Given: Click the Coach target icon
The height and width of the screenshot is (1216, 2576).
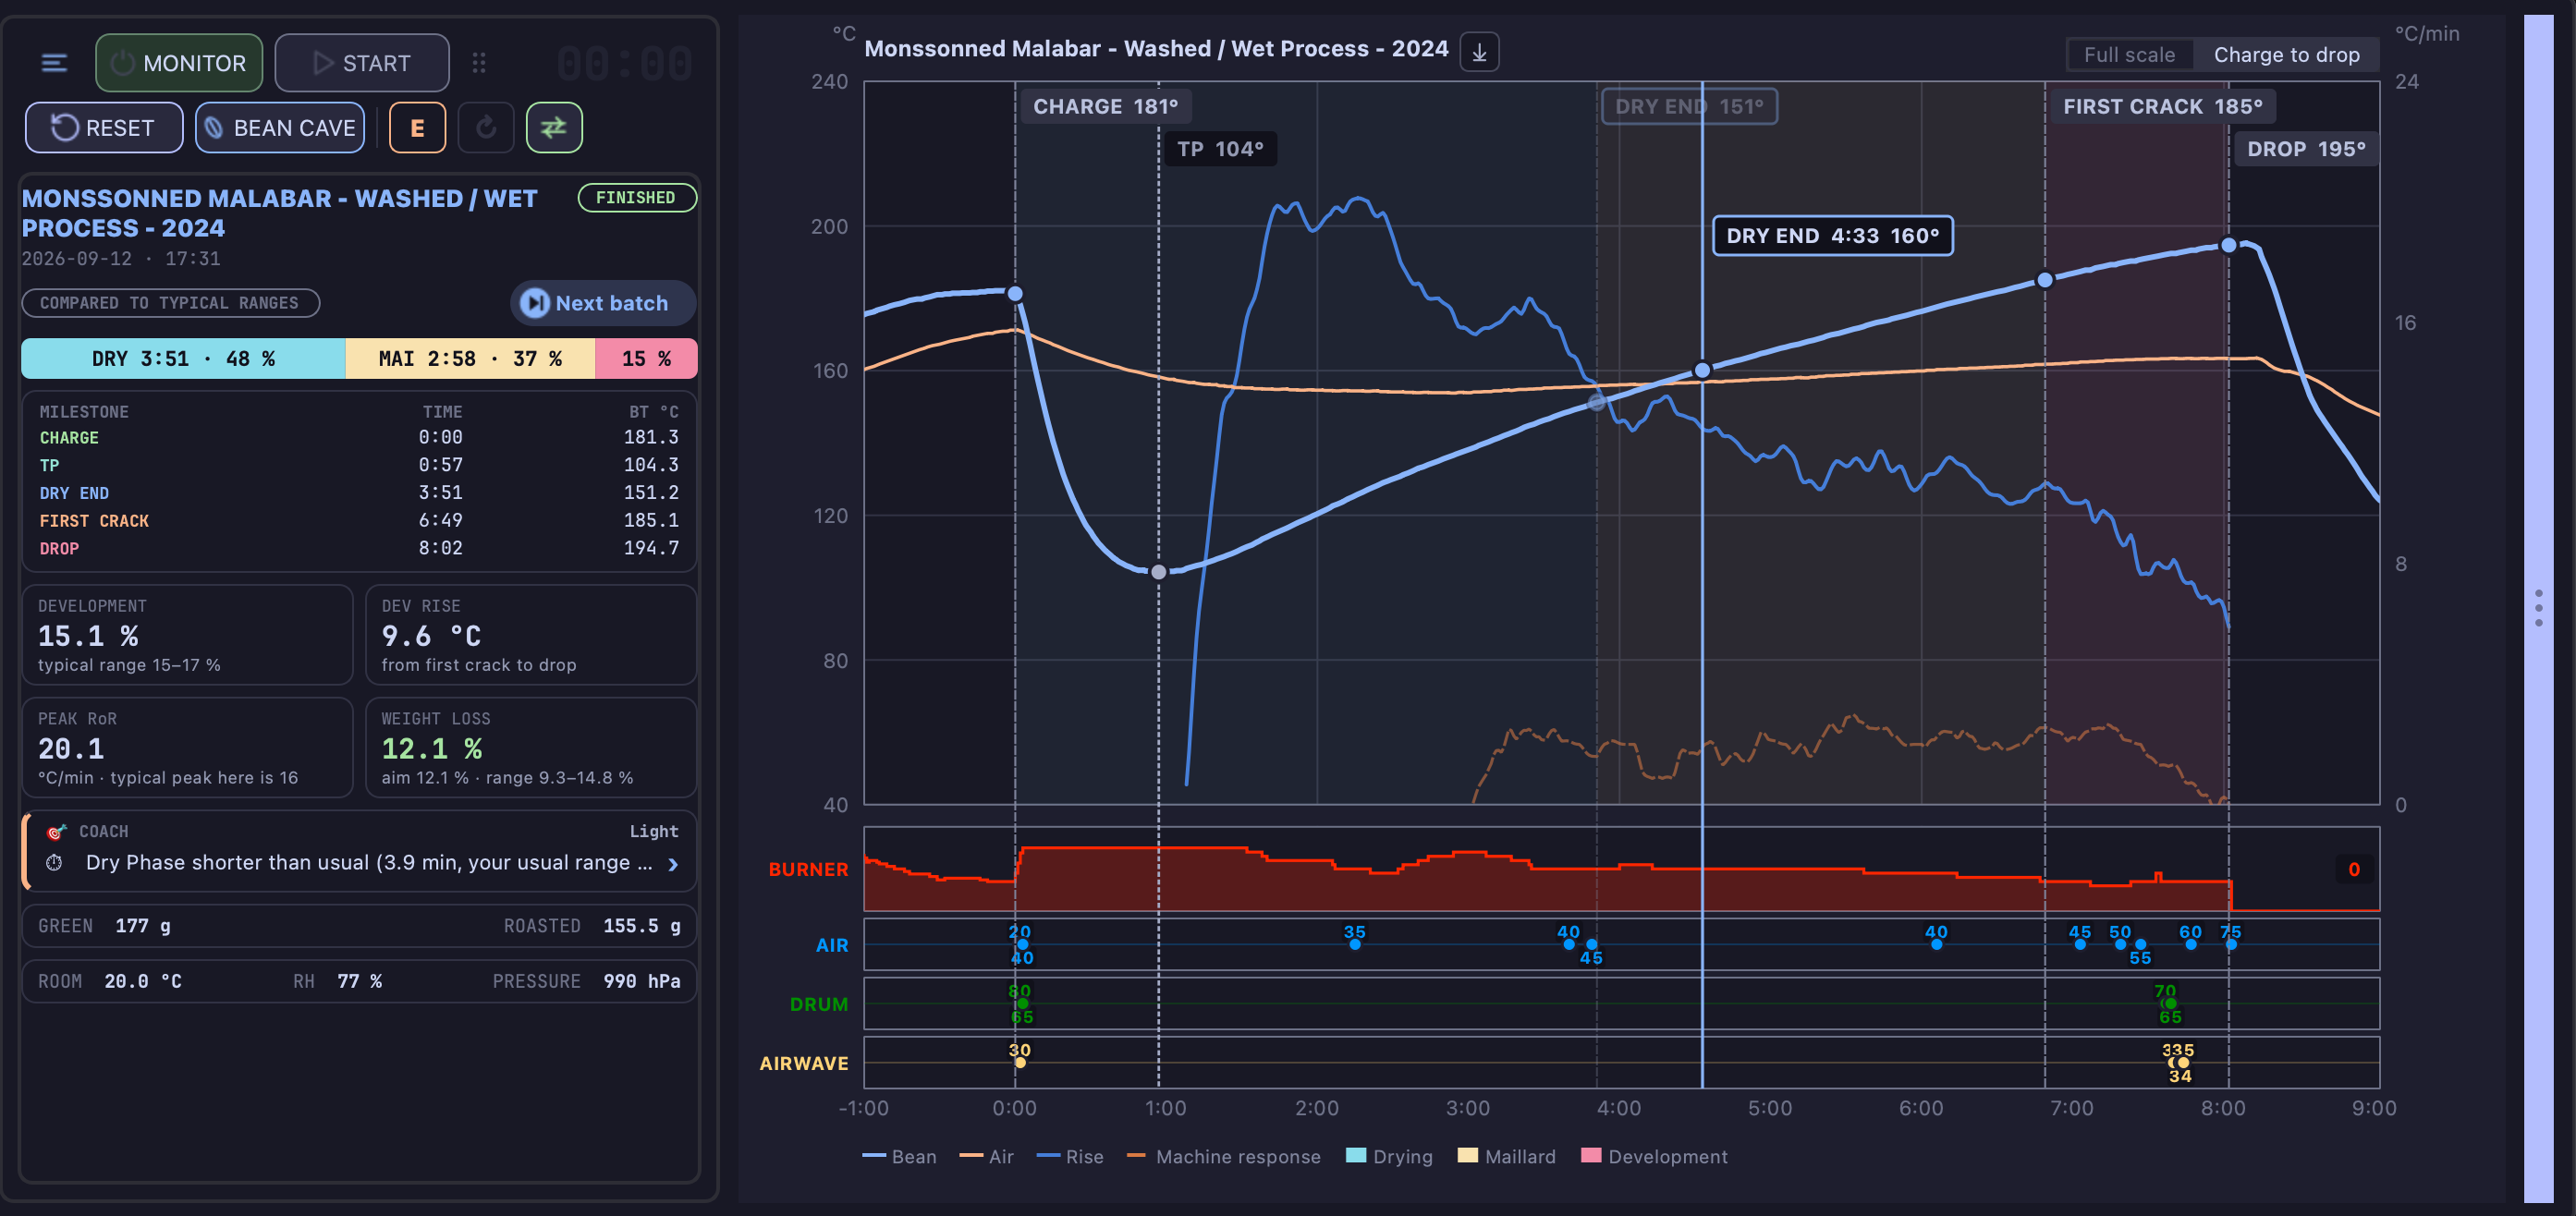Looking at the screenshot, I should (x=56, y=831).
